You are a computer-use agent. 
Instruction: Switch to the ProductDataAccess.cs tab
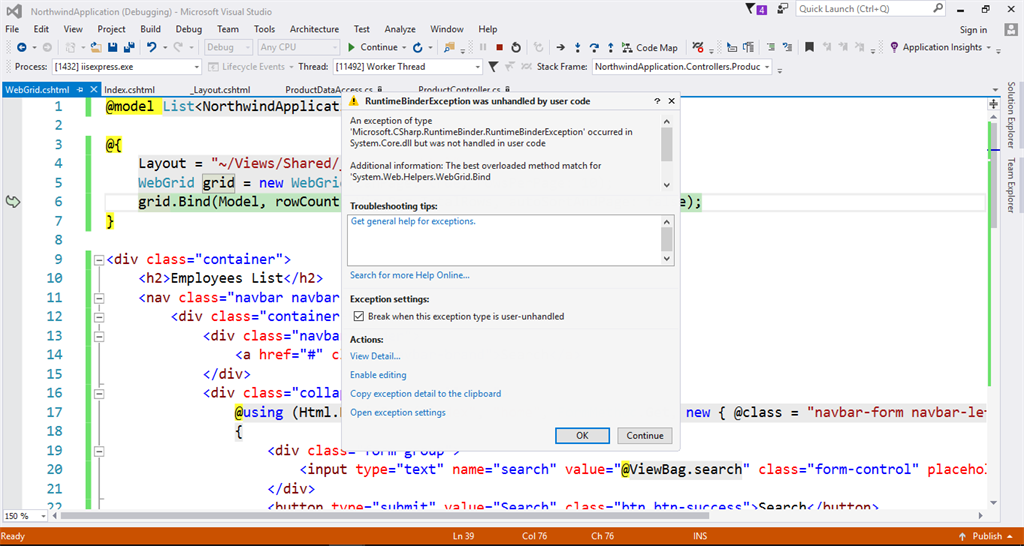pyautogui.click(x=328, y=89)
